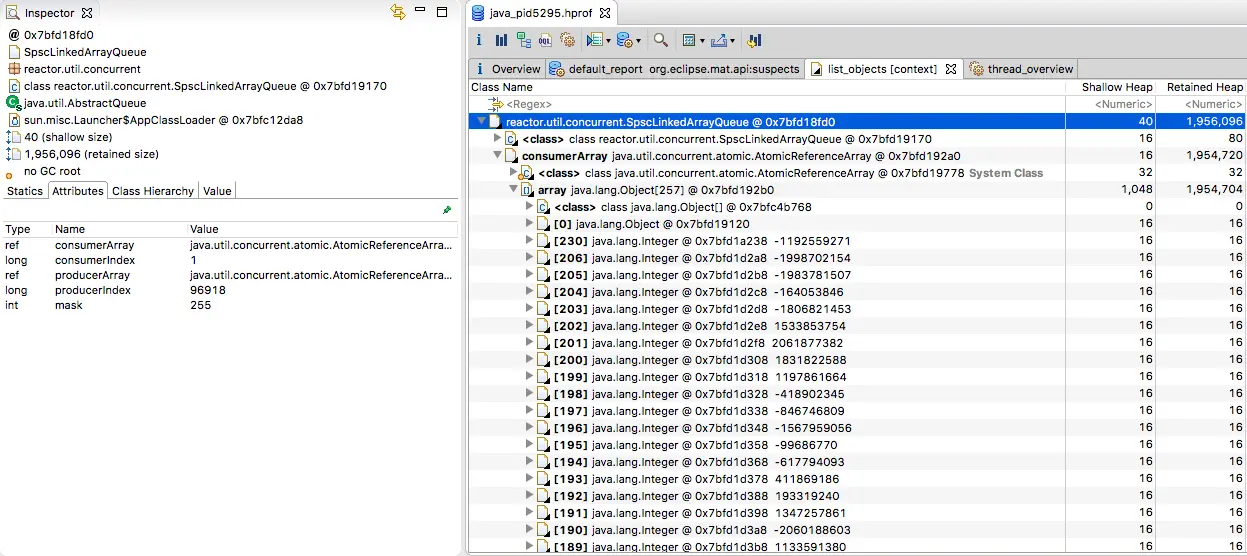Sort by Retained Heap column header
Image resolution: width=1247 pixels, height=556 pixels.
coord(1201,87)
